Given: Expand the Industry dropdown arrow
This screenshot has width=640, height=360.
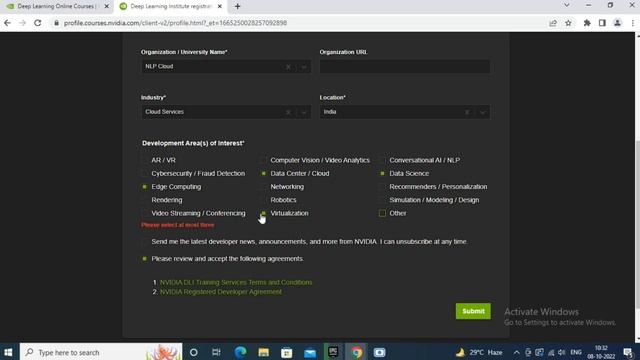Looking at the screenshot, I should point(304,112).
